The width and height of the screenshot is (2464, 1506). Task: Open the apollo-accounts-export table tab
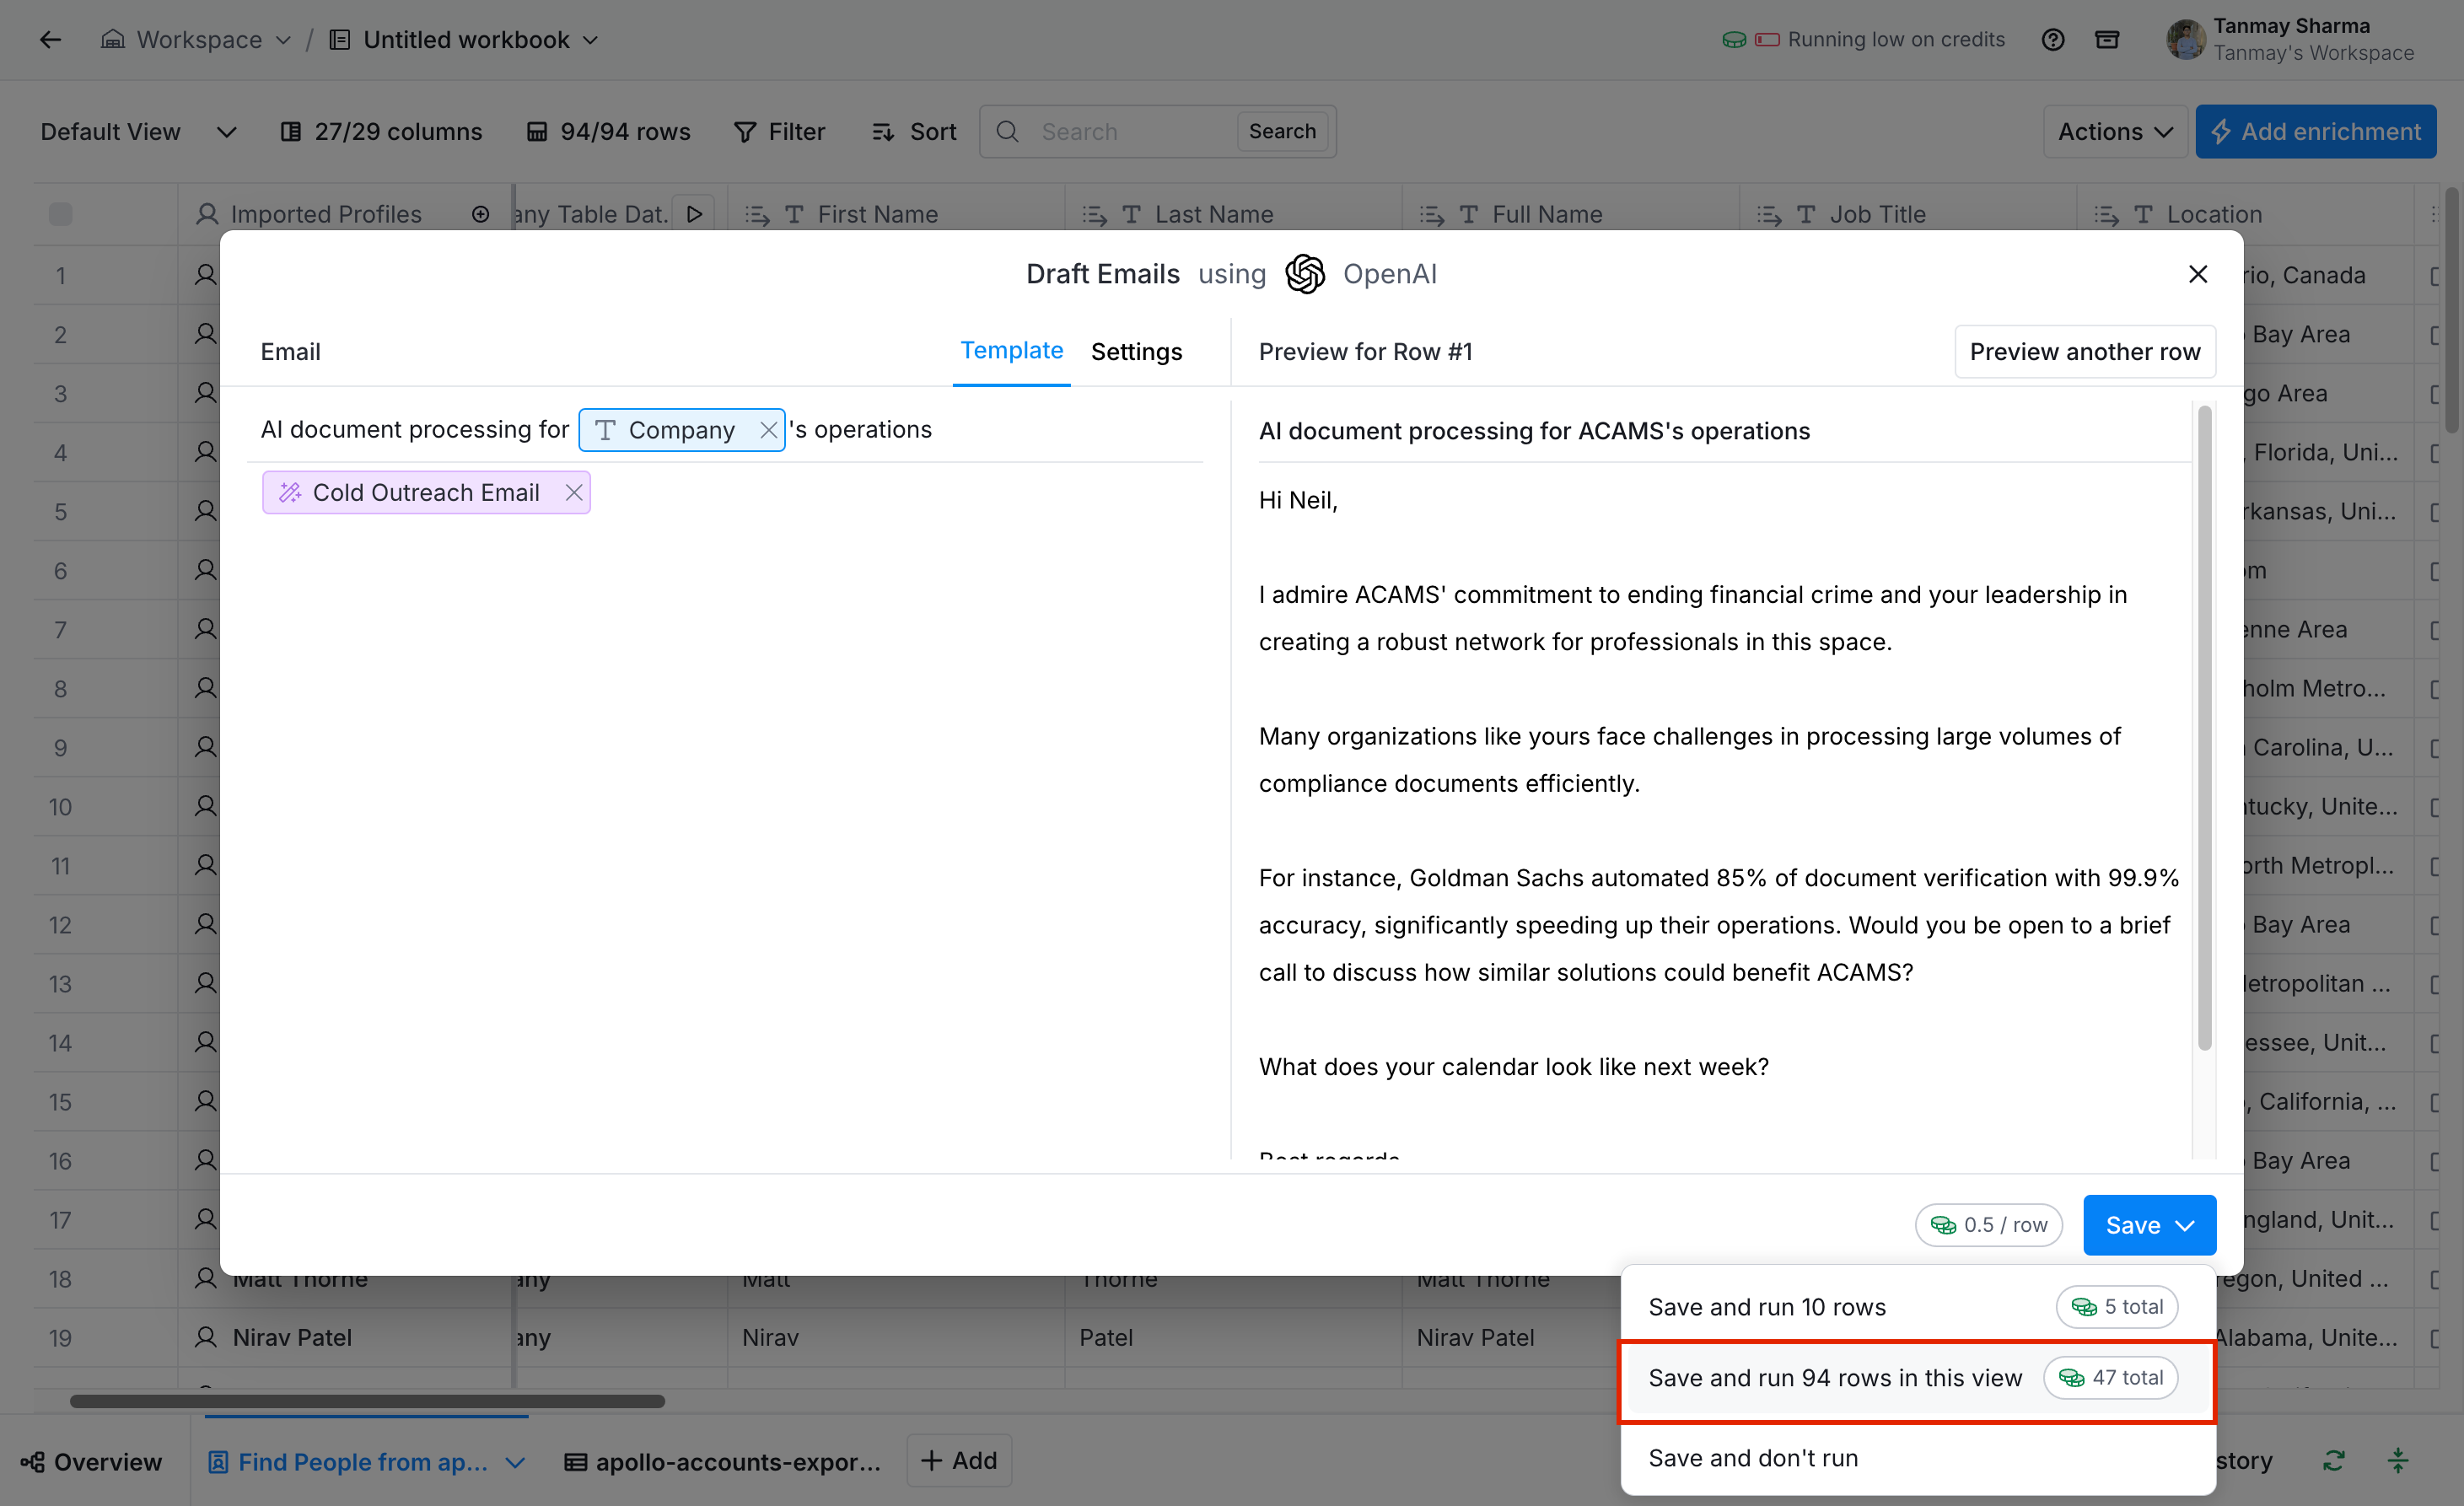pyautogui.click(x=723, y=1462)
